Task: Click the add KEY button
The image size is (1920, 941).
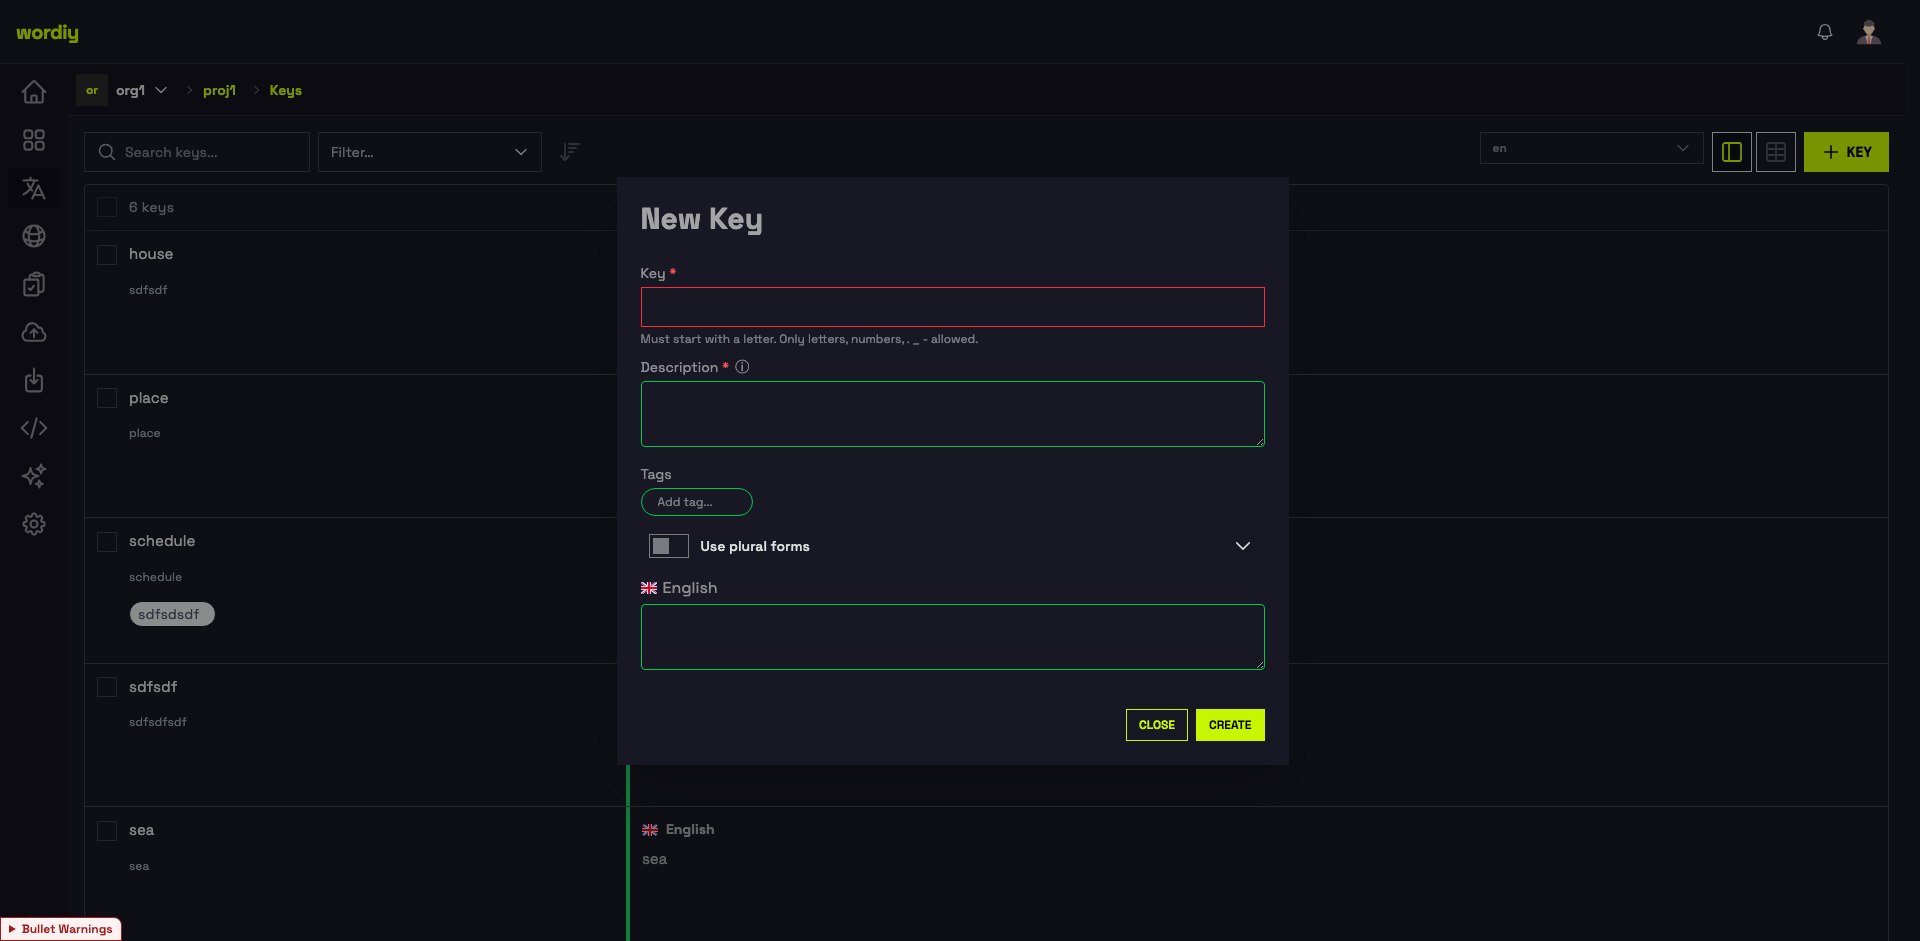Action: [1846, 152]
